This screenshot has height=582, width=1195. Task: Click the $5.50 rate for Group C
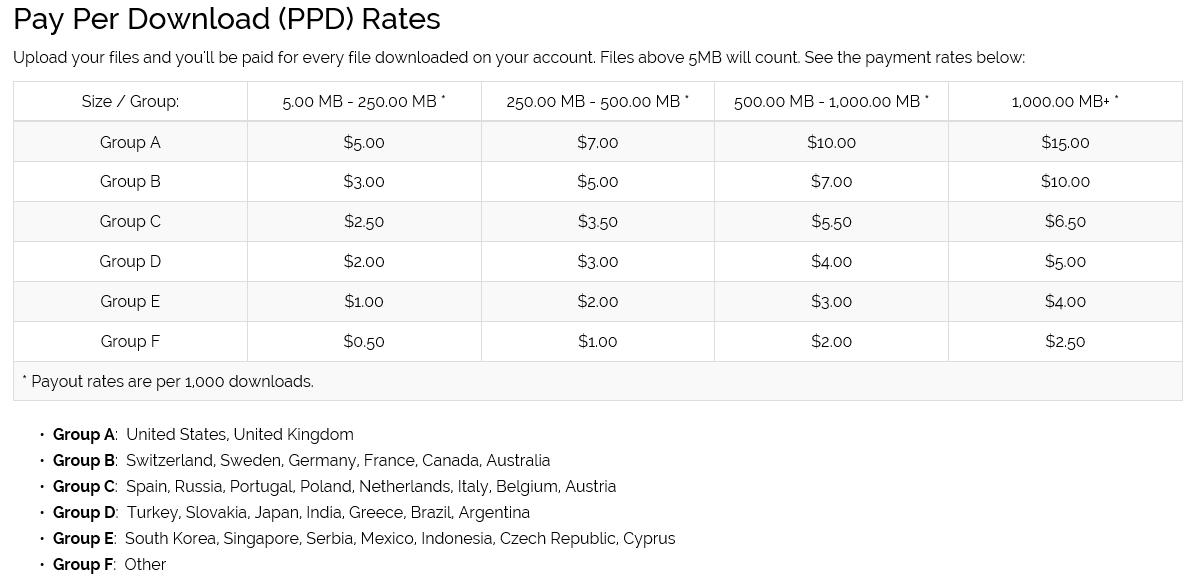(831, 222)
